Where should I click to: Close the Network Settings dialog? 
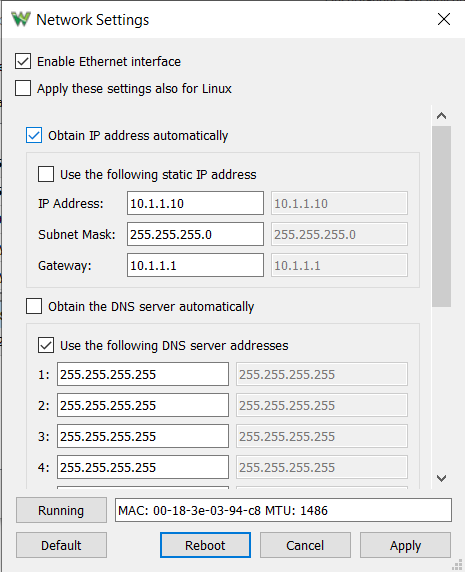click(444, 19)
